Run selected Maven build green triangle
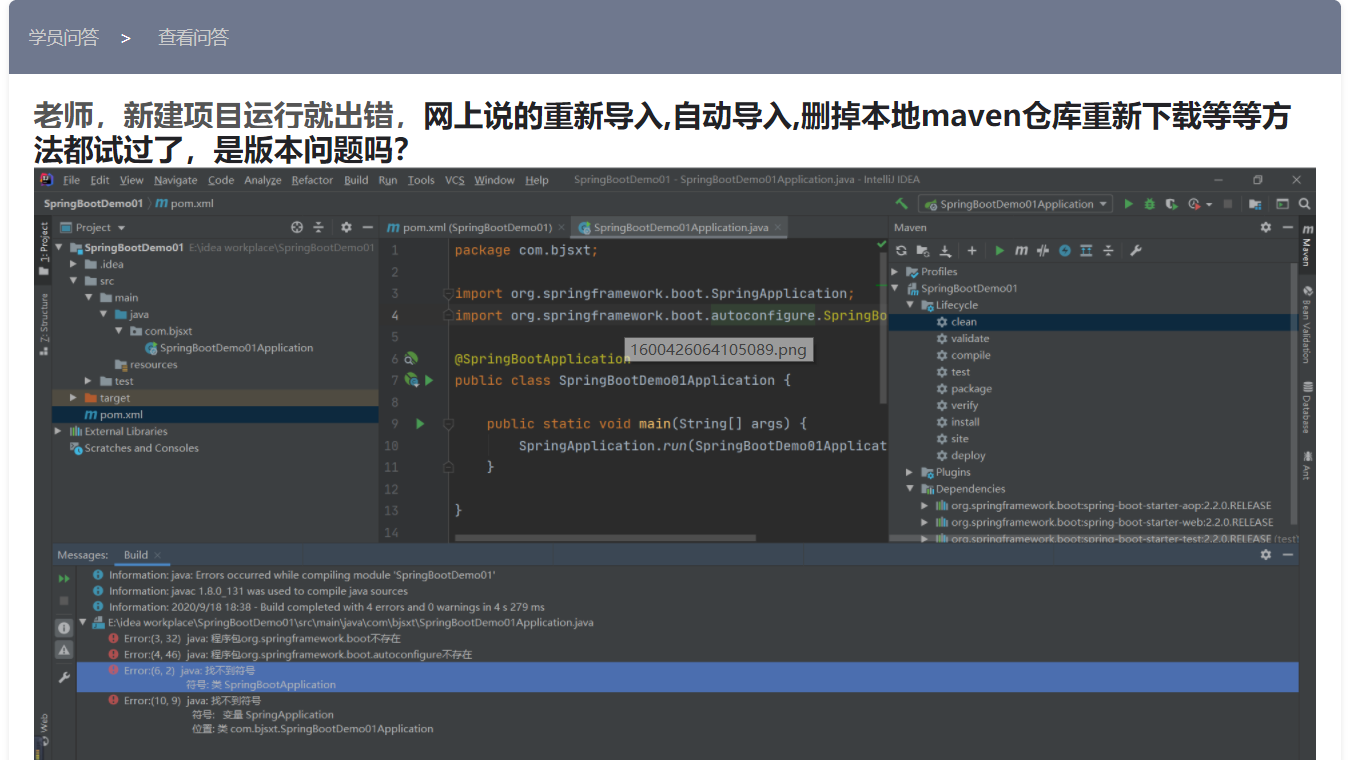1358x760 pixels. [x=1000, y=250]
